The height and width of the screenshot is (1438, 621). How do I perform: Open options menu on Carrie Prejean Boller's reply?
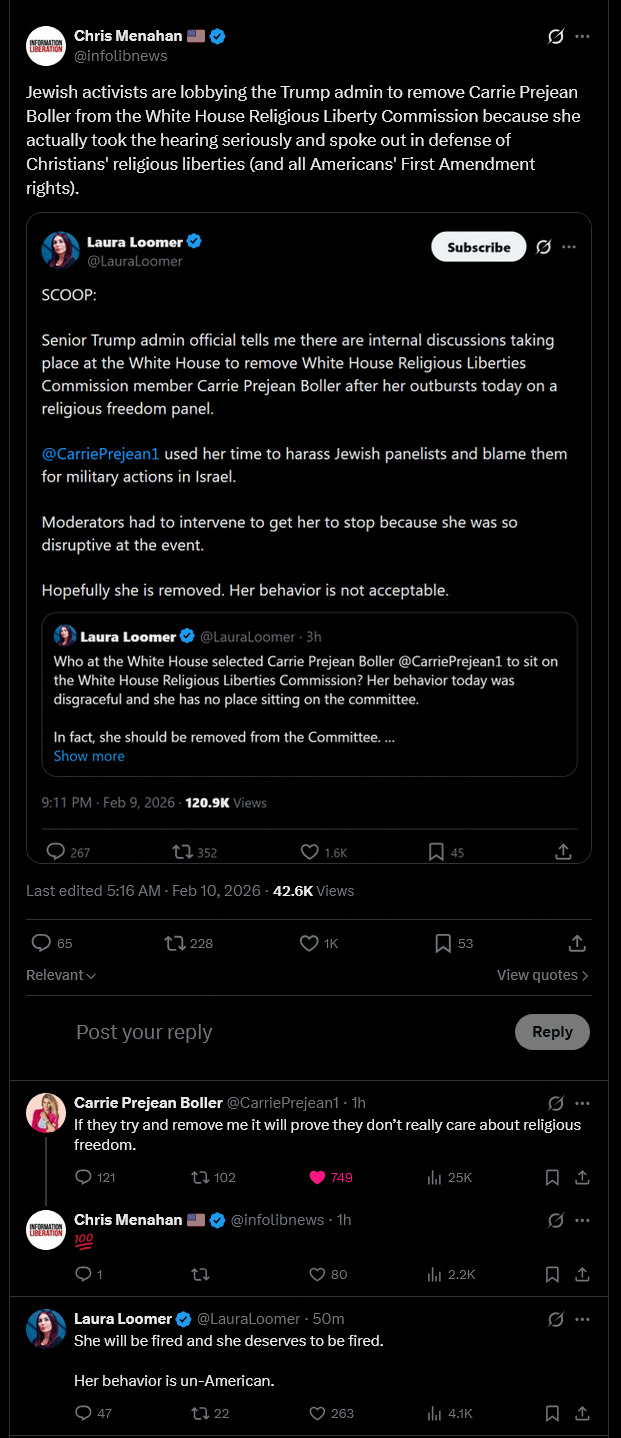(x=582, y=1103)
